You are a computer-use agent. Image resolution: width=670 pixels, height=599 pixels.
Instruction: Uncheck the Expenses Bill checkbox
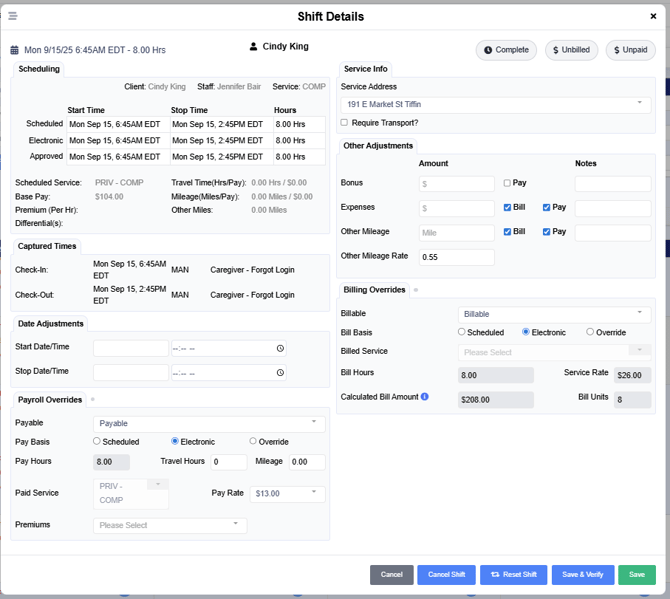[508, 207]
